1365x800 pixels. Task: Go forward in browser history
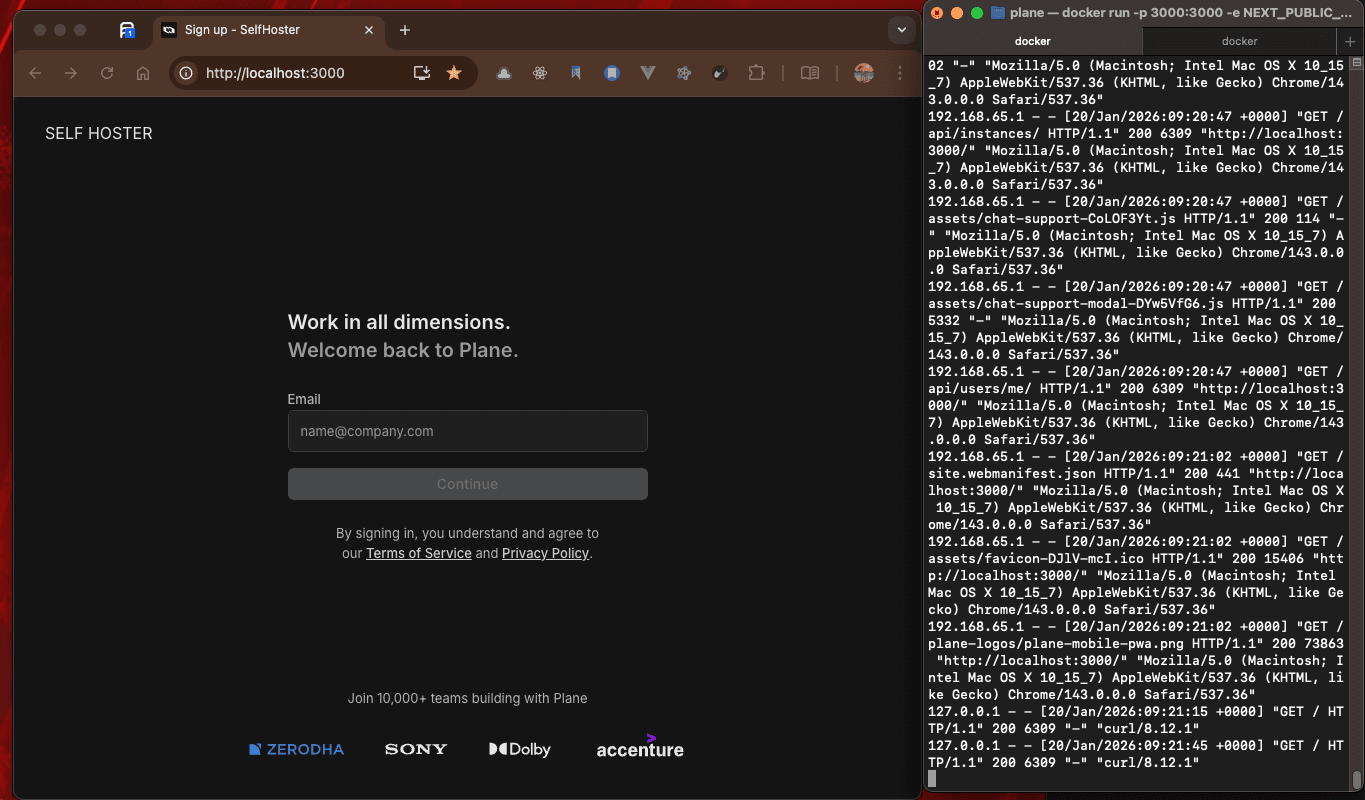point(71,73)
